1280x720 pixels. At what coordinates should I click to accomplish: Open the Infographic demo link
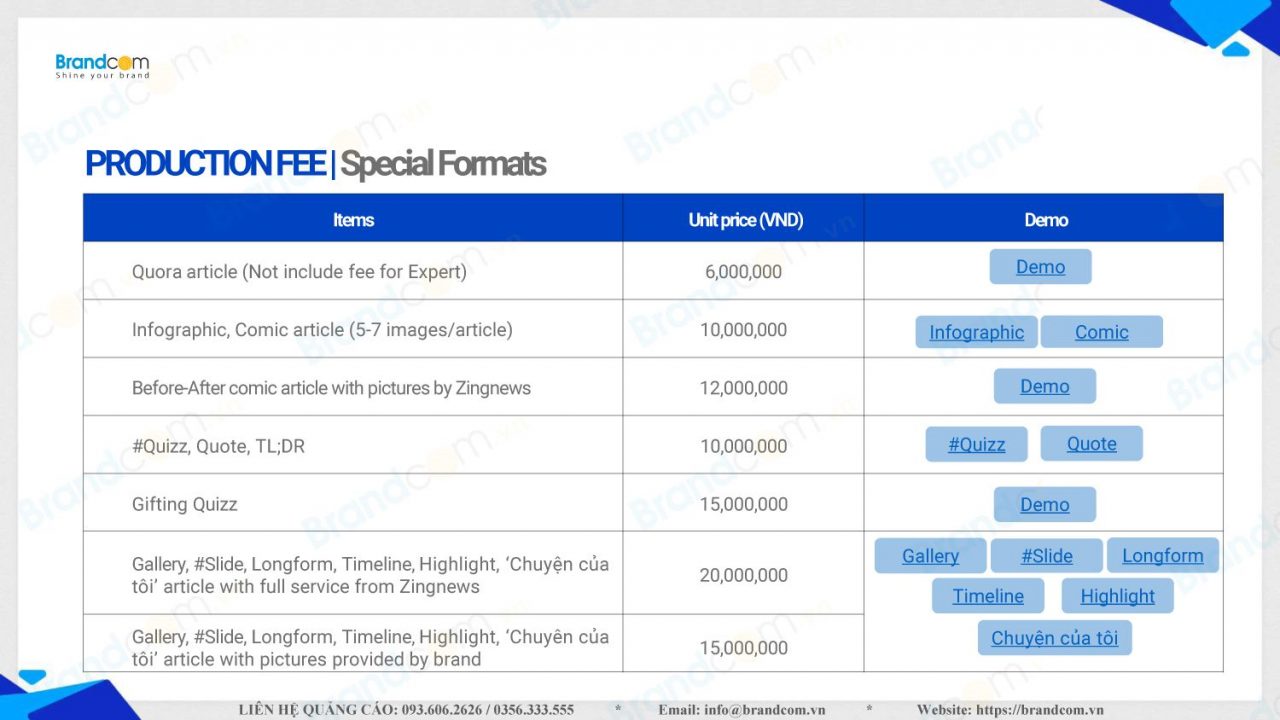coord(976,332)
